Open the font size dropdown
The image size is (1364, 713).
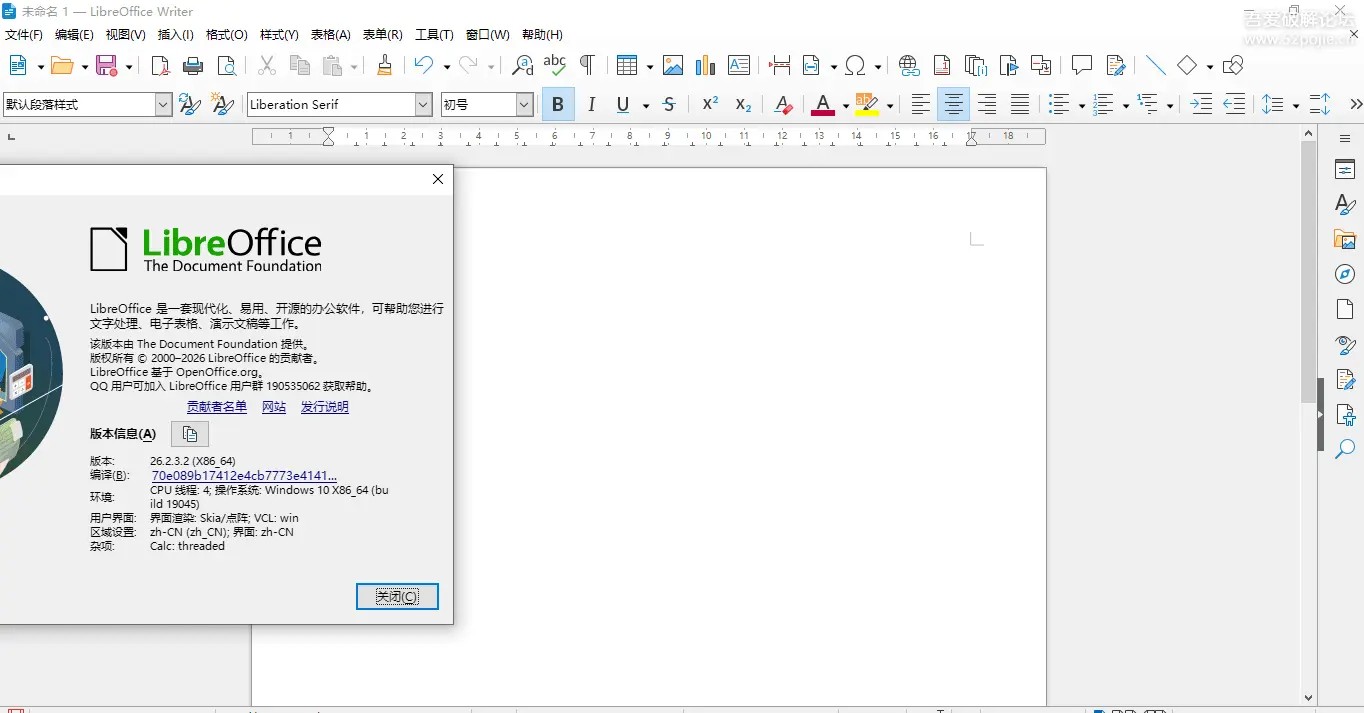(524, 104)
